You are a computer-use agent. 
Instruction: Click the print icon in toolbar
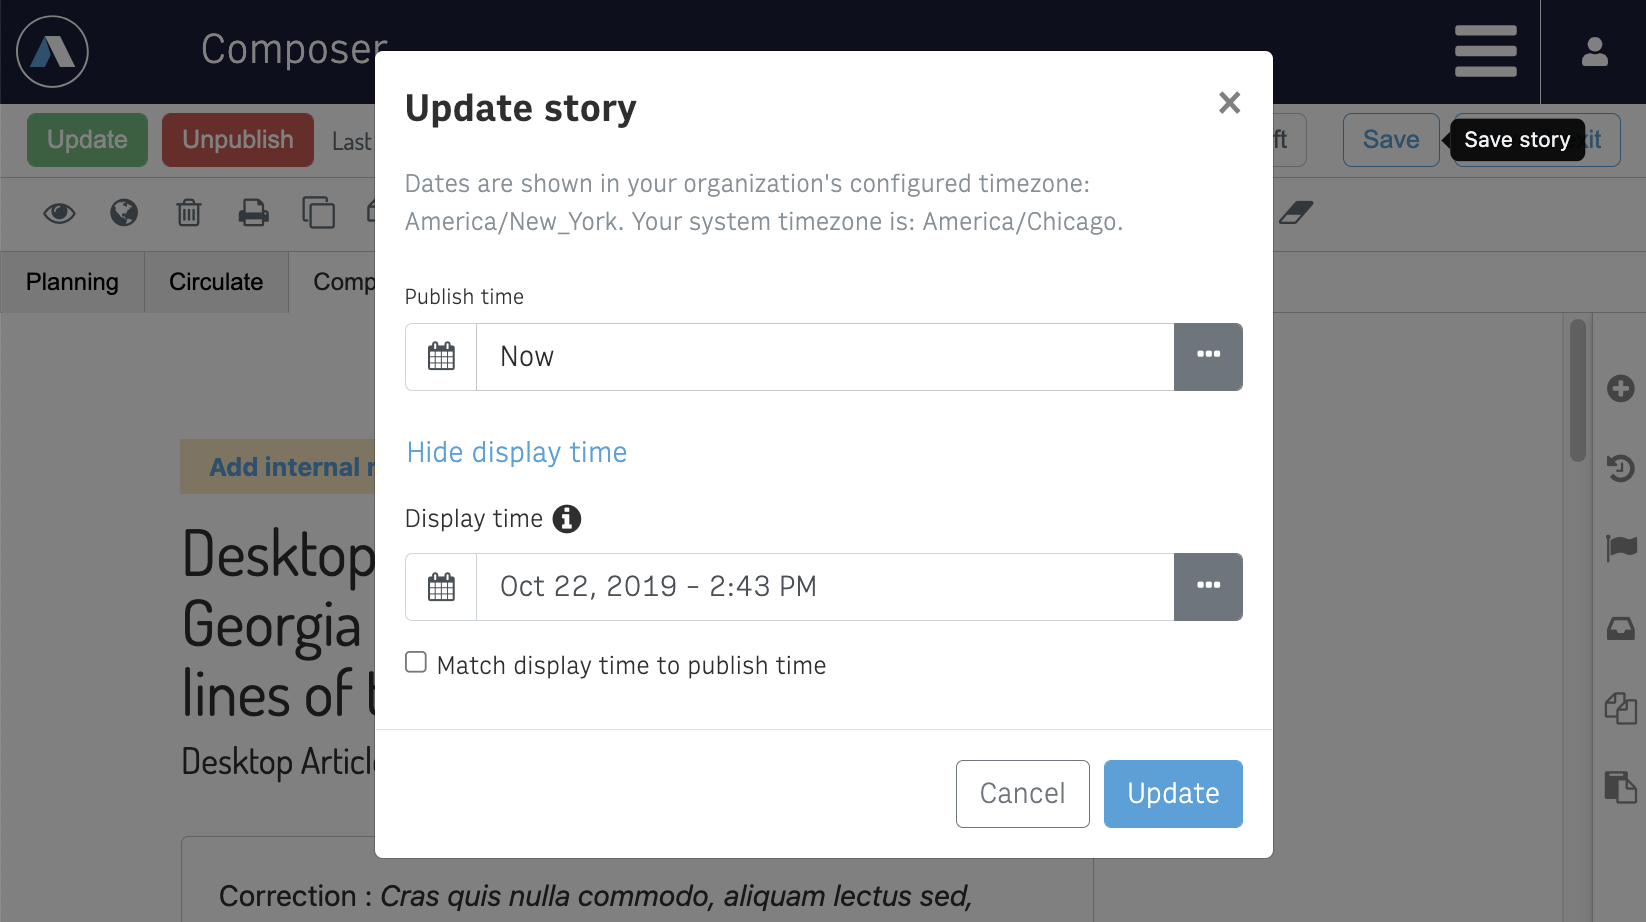[253, 212]
